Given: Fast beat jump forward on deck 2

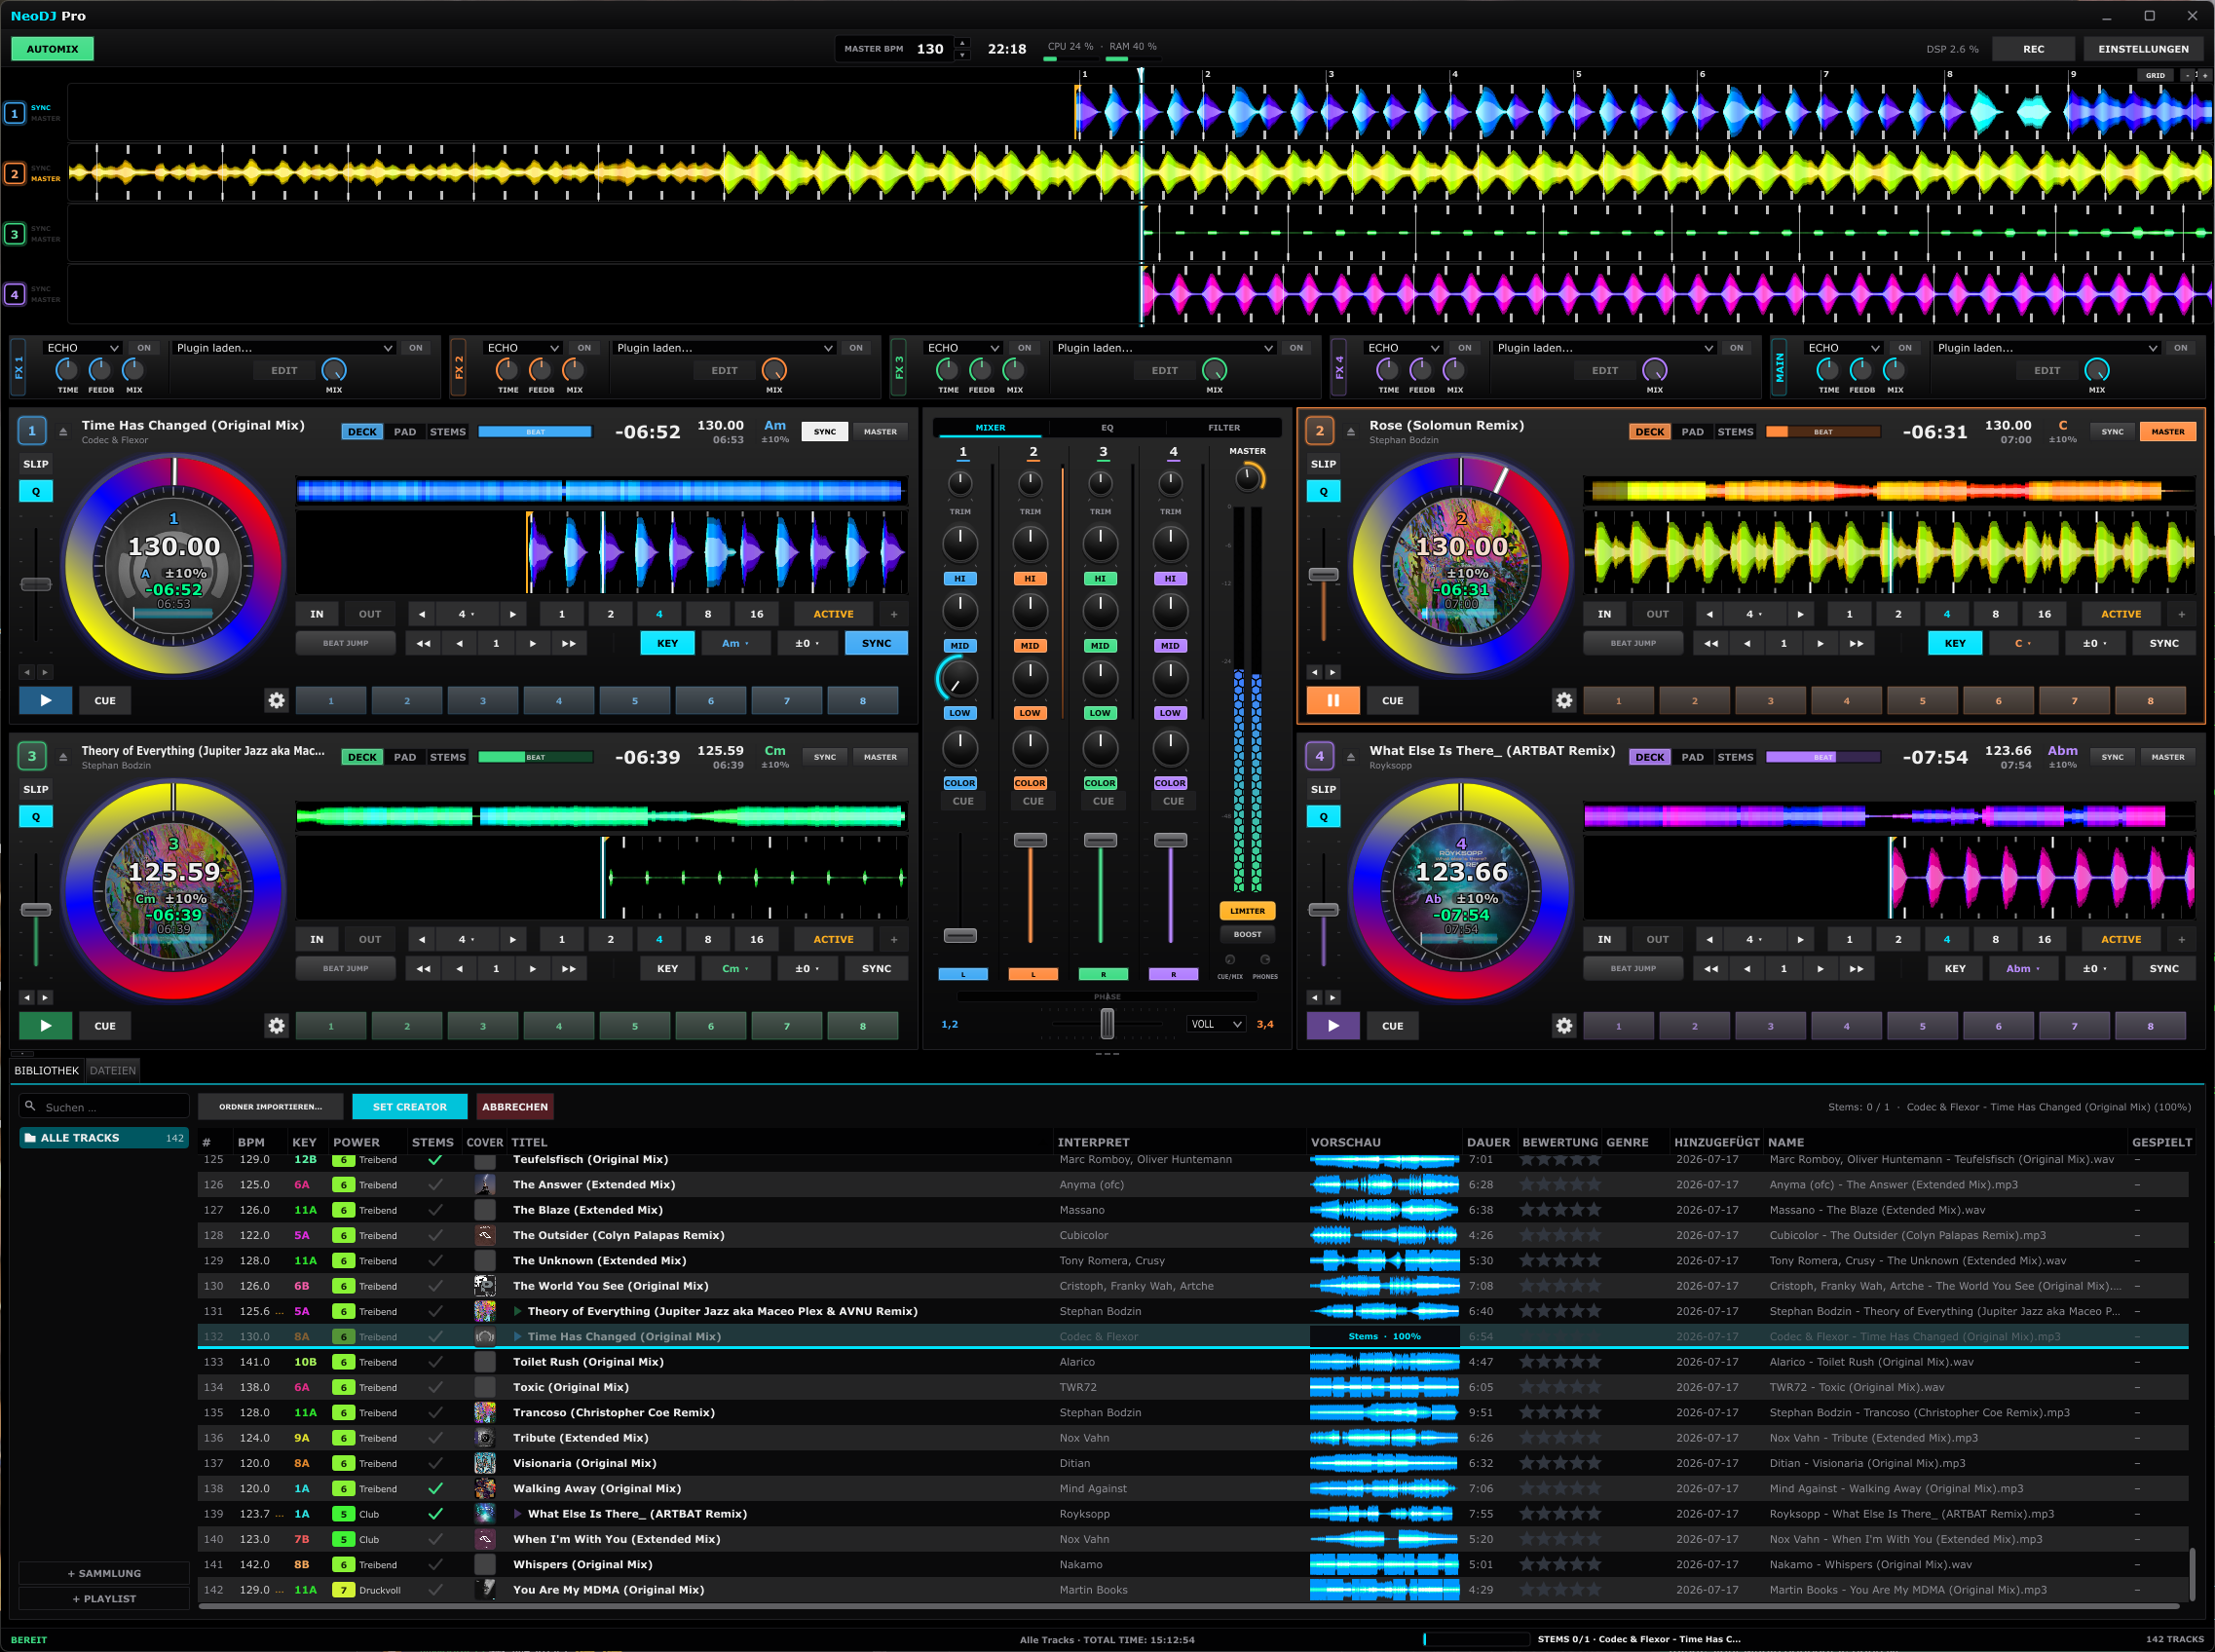Looking at the screenshot, I should (1857, 644).
